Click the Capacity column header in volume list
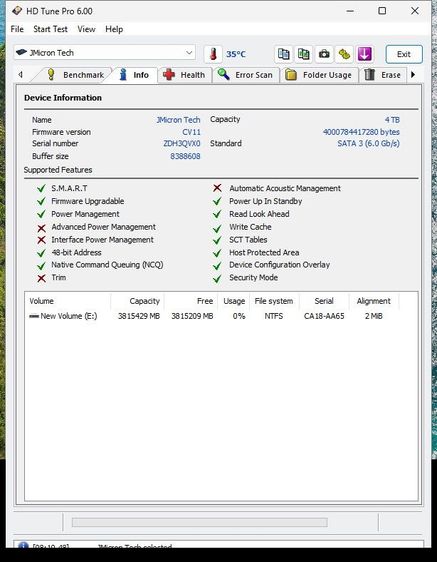Image resolution: width=437 pixels, height=562 pixels. (x=138, y=301)
